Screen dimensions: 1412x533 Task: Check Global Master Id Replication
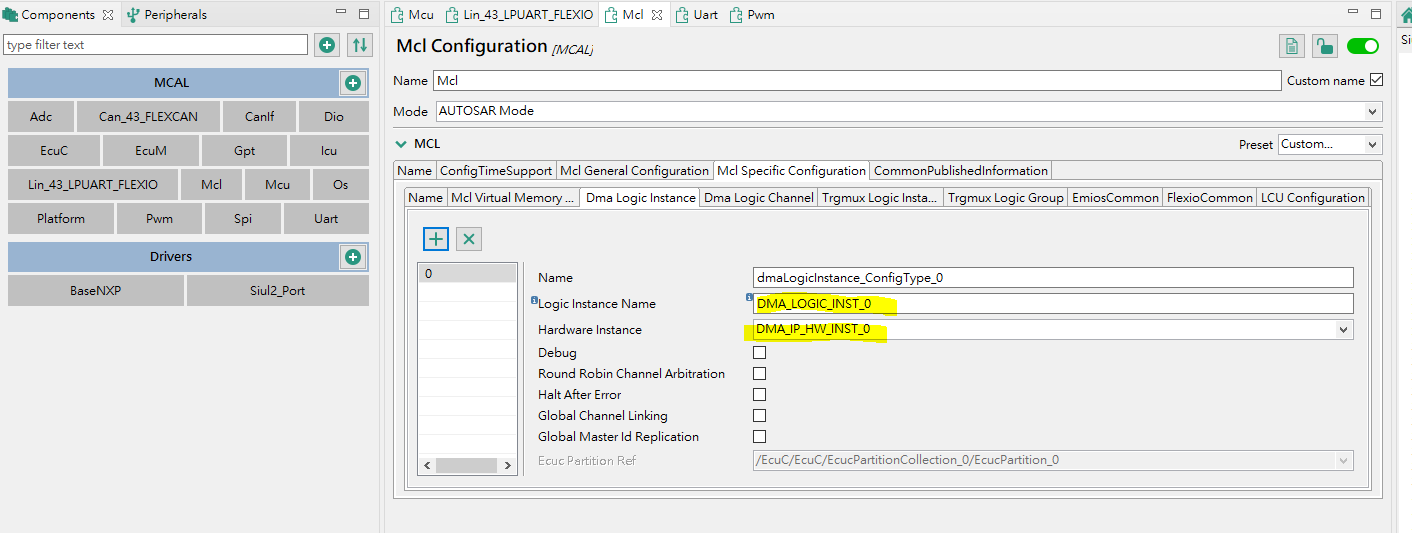coord(759,436)
